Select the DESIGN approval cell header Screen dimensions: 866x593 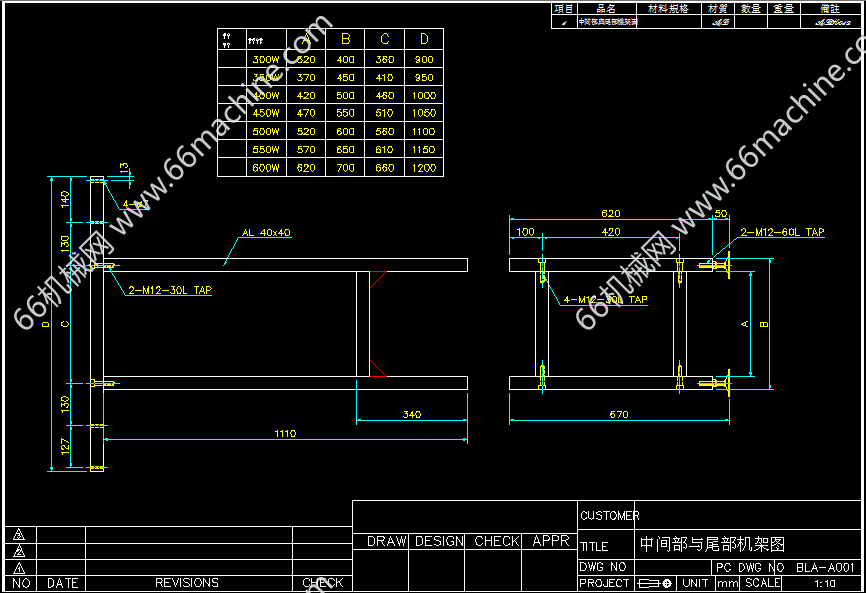tap(438, 541)
